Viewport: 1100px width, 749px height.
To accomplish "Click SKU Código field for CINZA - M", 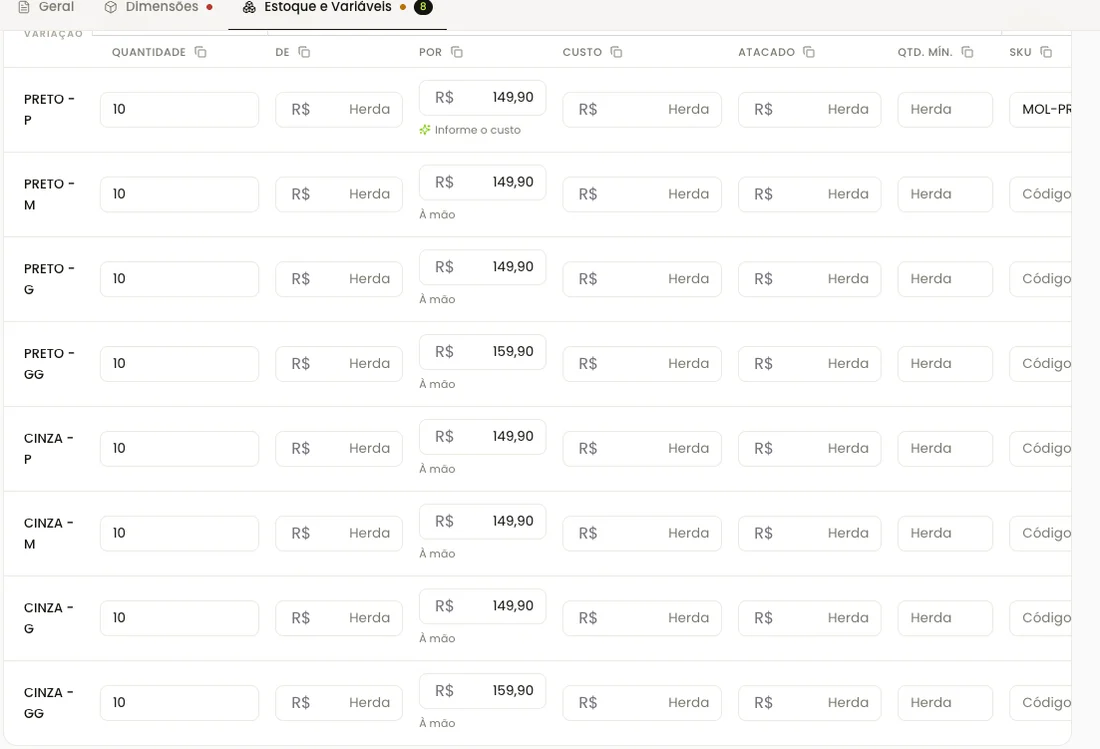I will [1040, 534].
